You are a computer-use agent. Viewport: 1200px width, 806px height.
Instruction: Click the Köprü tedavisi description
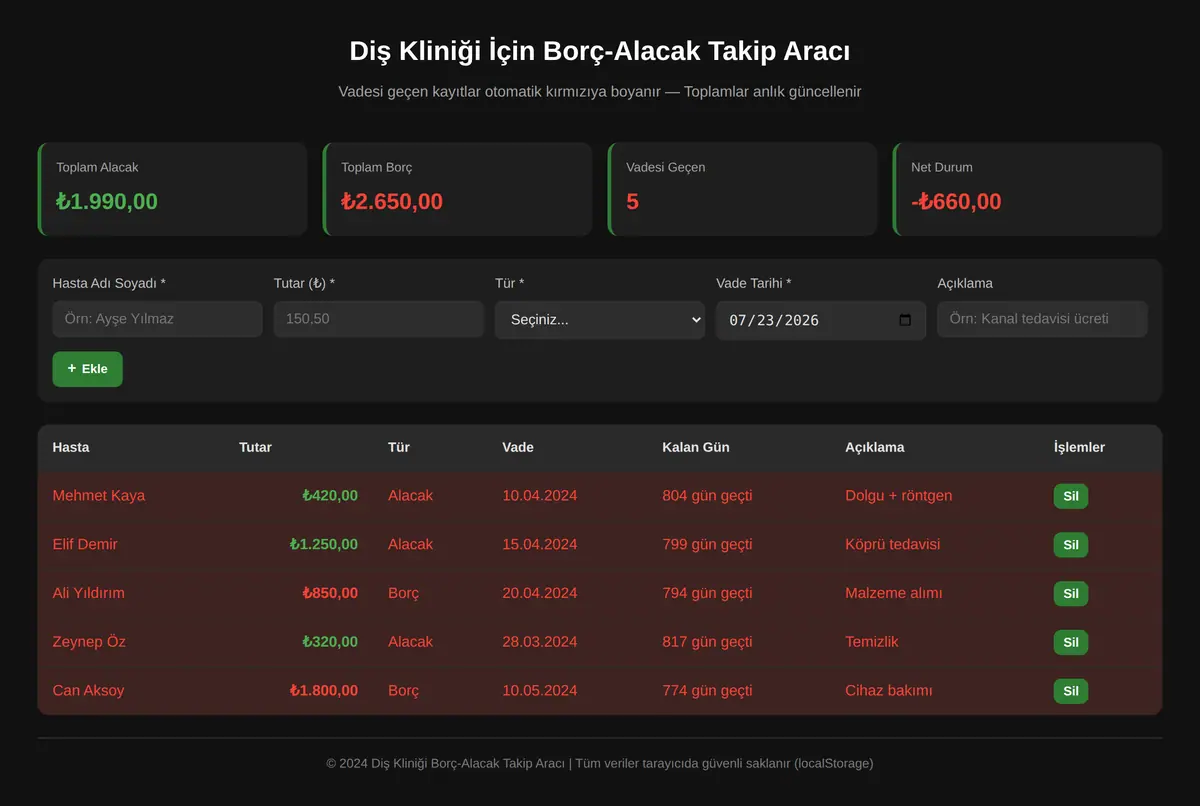tap(893, 544)
